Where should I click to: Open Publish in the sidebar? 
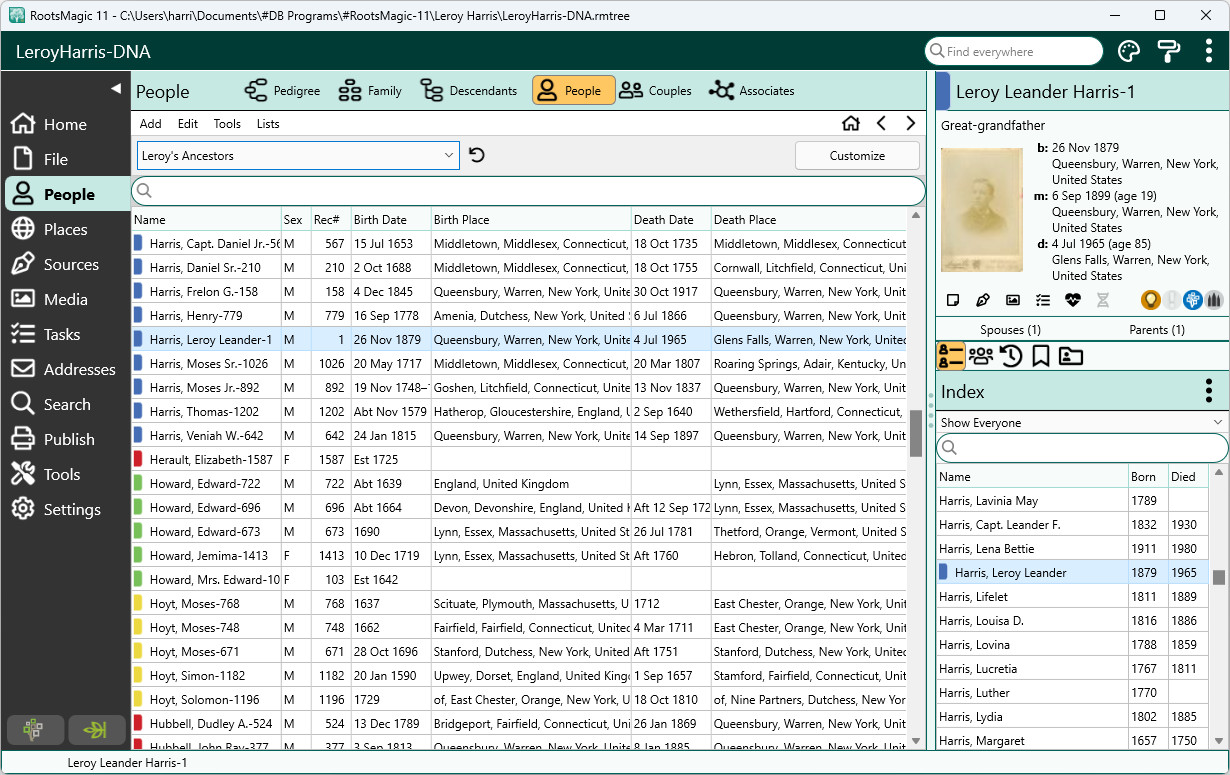(x=66, y=439)
